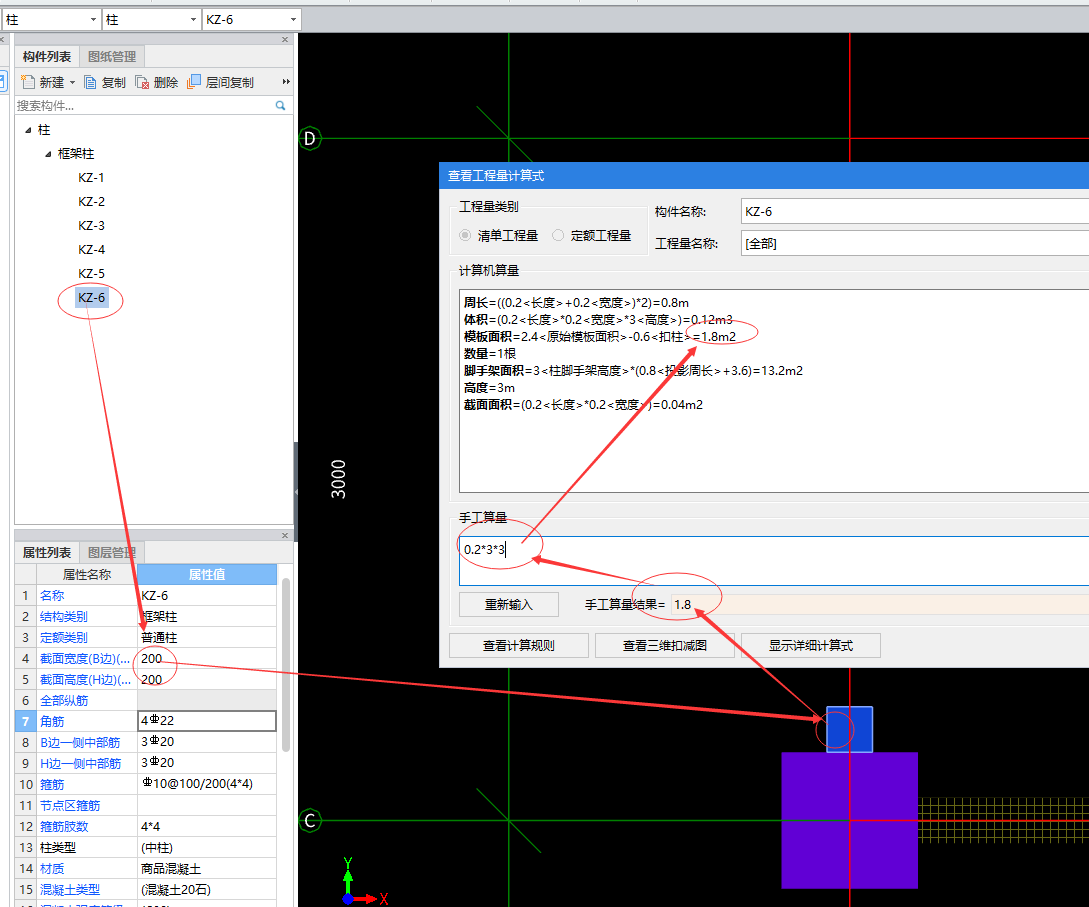Click the axis label C bubble
The width and height of the screenshot is (1089, 907).
(x=310, y=820)
